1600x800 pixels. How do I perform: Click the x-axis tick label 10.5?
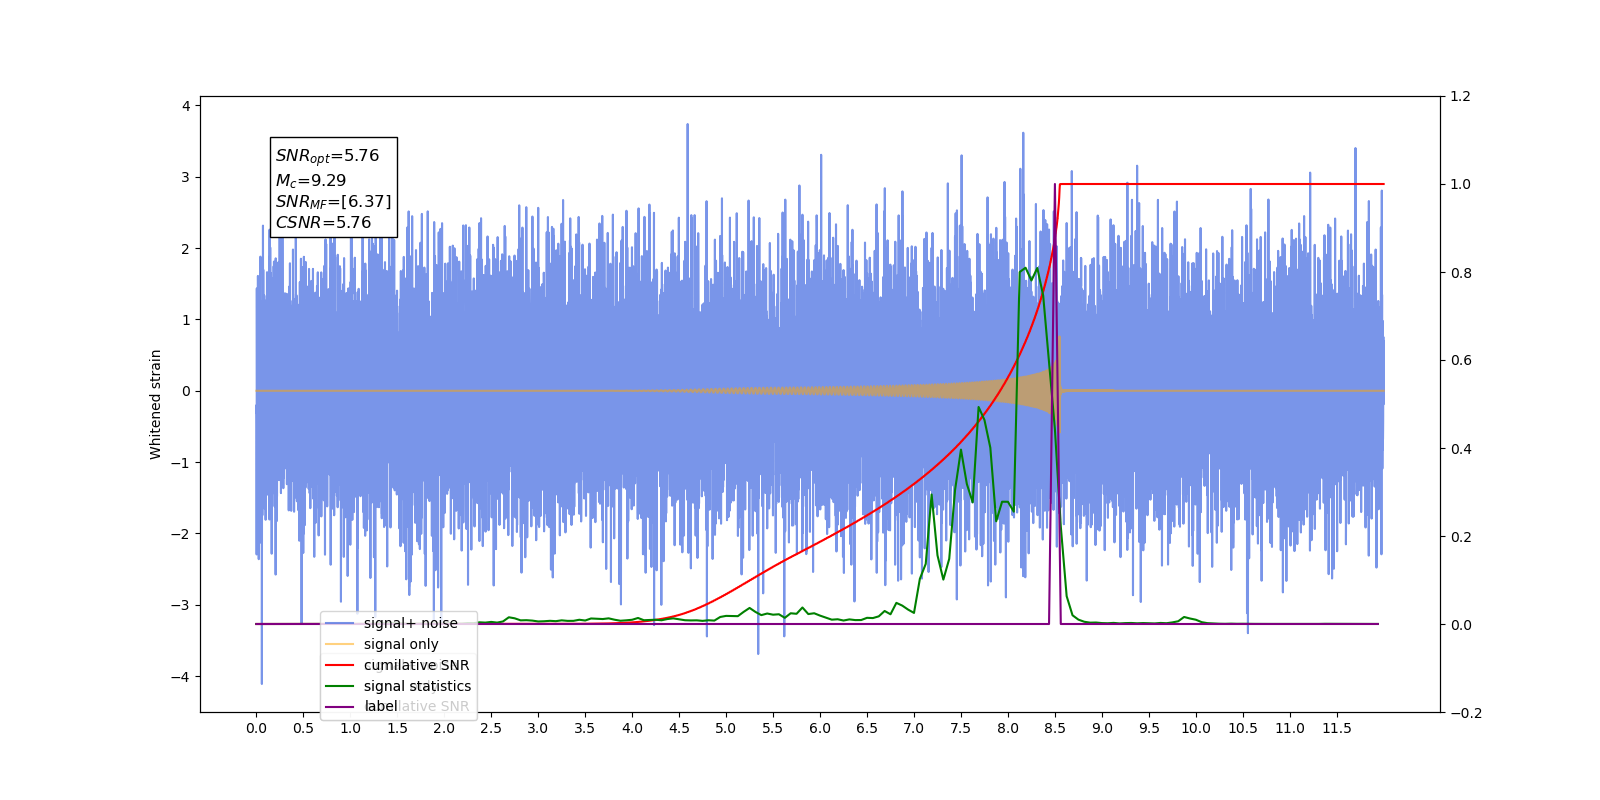tap(1243, 728)
